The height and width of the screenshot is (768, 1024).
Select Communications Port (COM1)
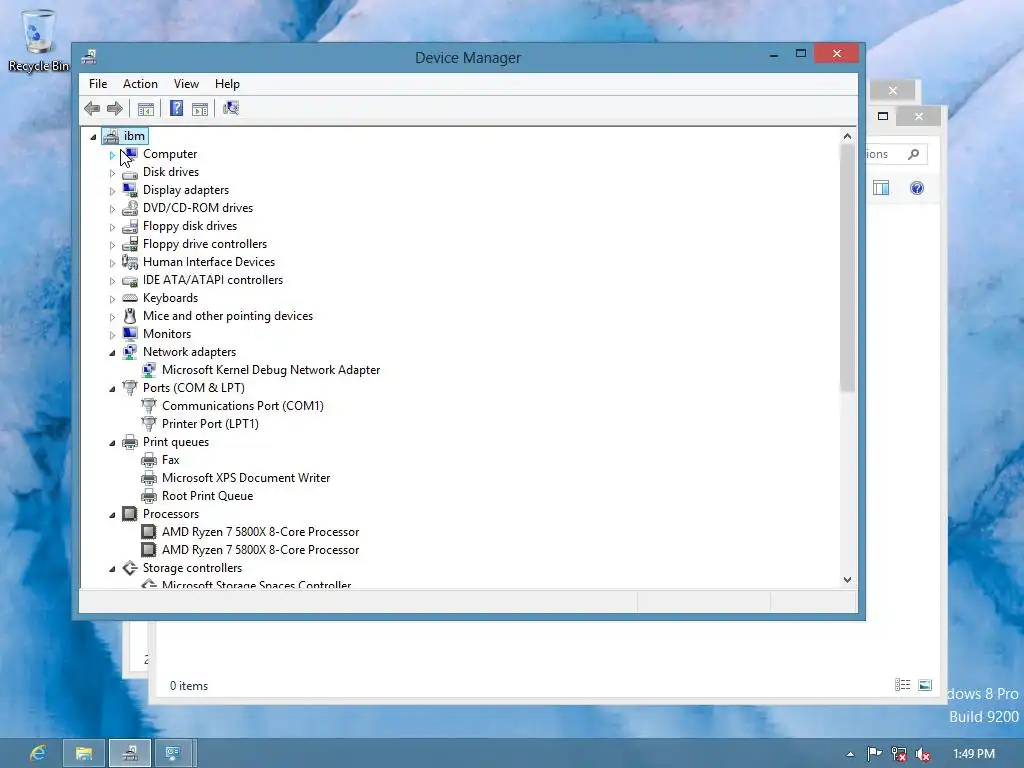[x=242, y=406]
